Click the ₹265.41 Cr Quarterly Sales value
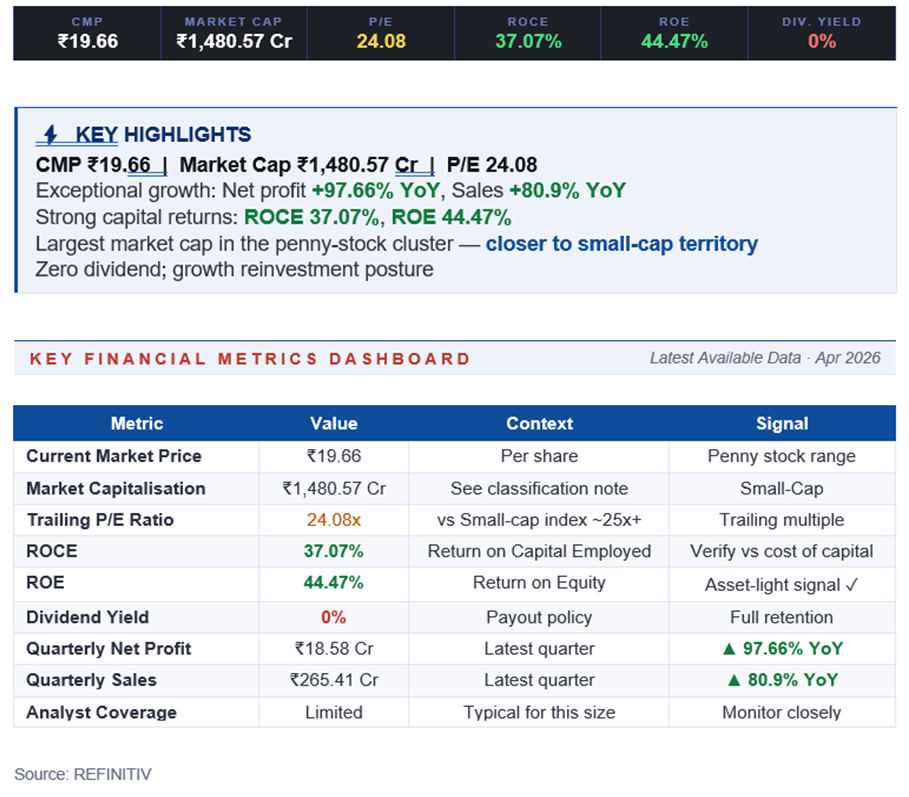This screenshot has width=909, height=797. [x=334, y=681]
